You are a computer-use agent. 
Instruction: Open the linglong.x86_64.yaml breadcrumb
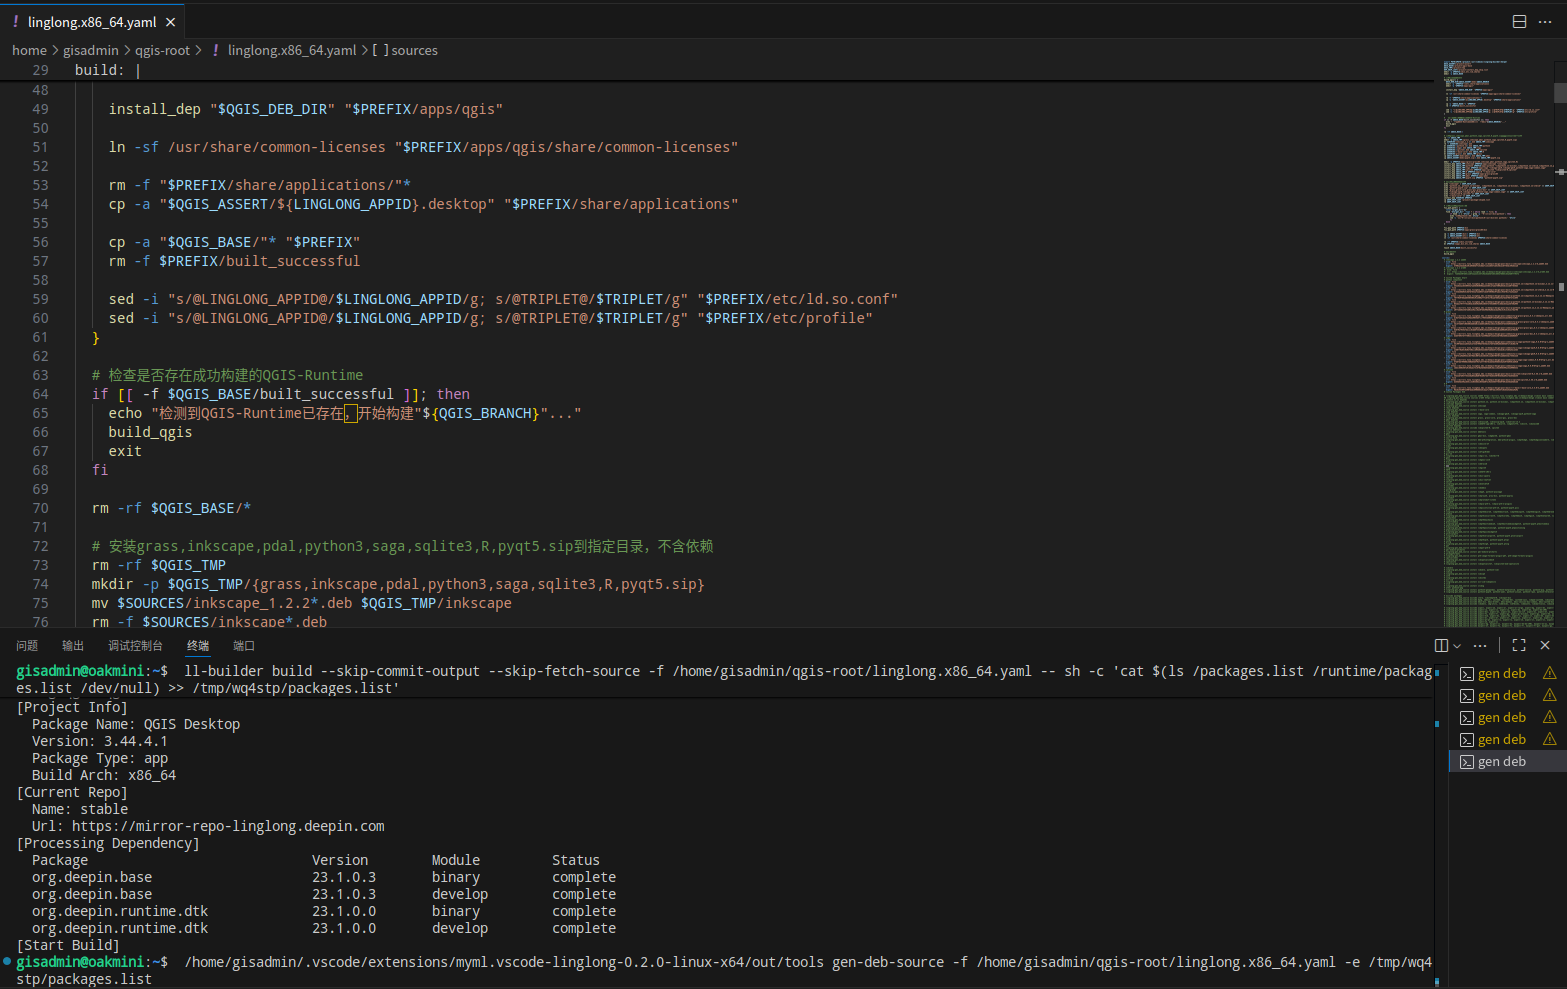click(x=292, y=50)
